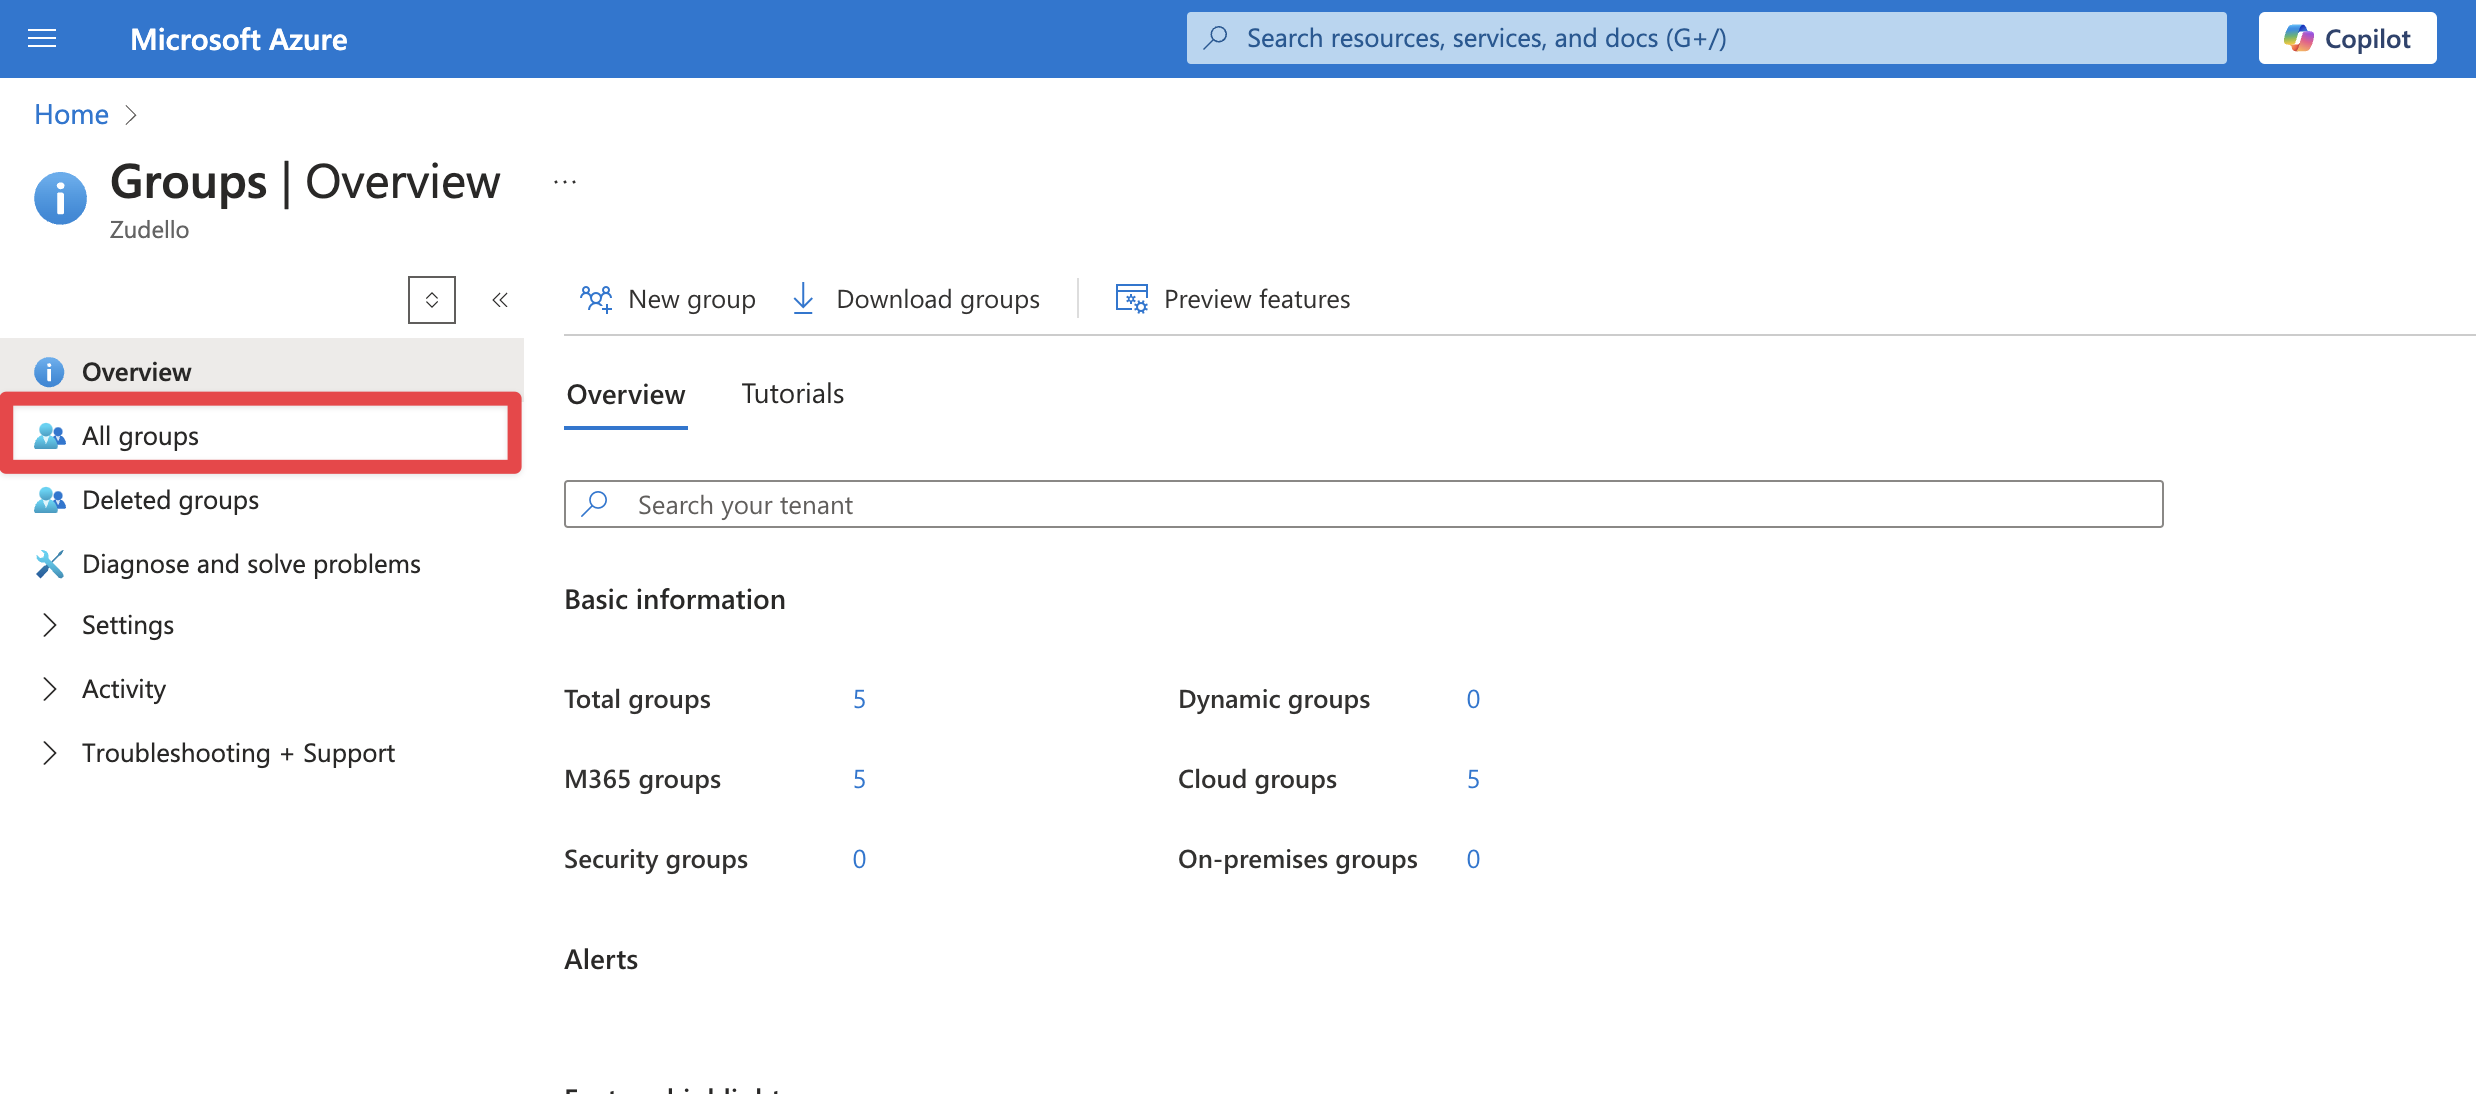Click the breadcrumb chevron after Home
The image size is (2476, 1094).
click(x=130, y=115)
